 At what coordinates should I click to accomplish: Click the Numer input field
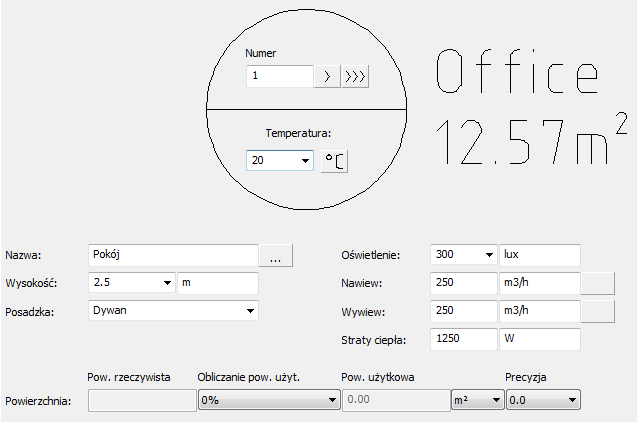pyautogui.click(x=280, y=76)
